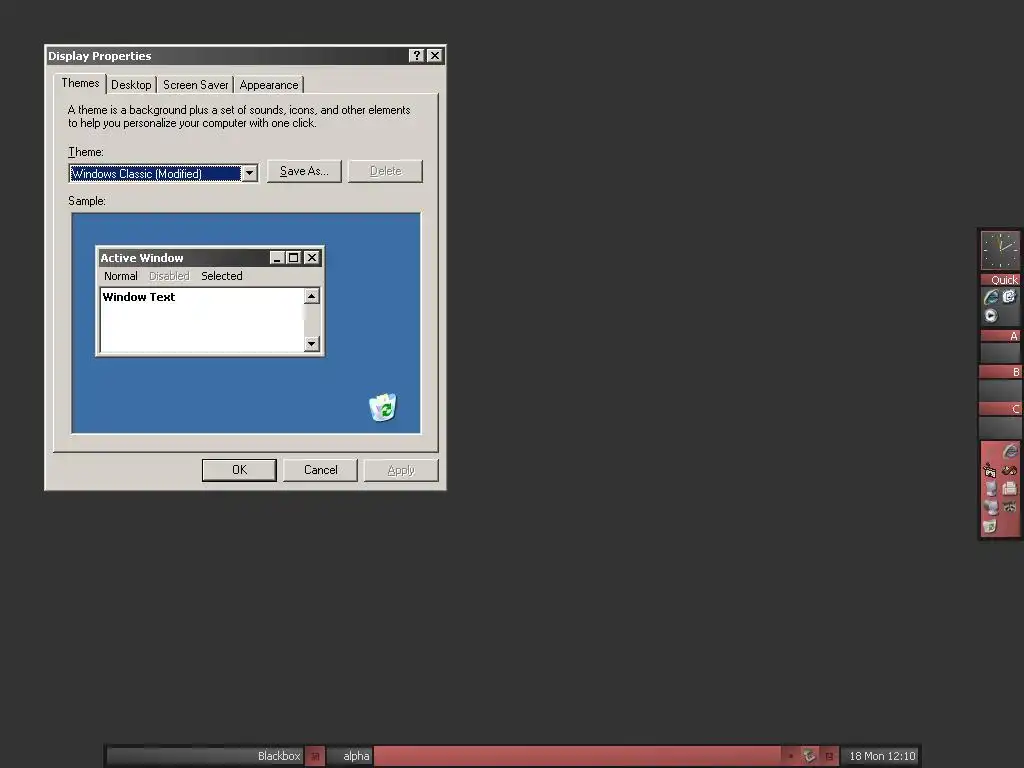Click the printer icon in the red panel
This screenshot has width=1024, height=768.
click(x=1010, y=488)
